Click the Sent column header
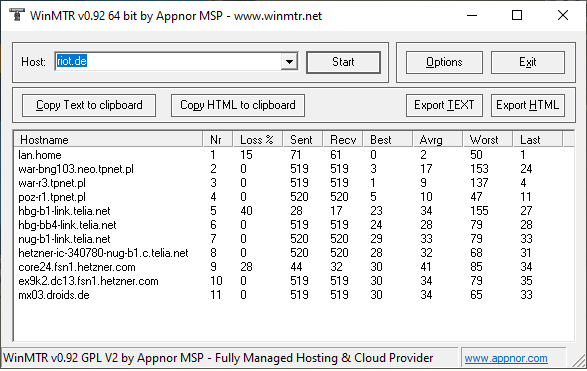 click(x=303, y=140)
